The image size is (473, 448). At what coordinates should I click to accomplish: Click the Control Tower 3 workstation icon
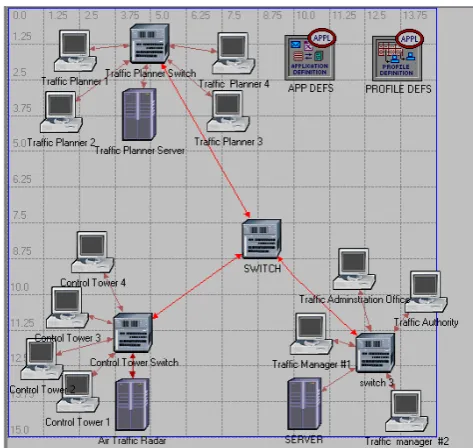click(67, 307)
